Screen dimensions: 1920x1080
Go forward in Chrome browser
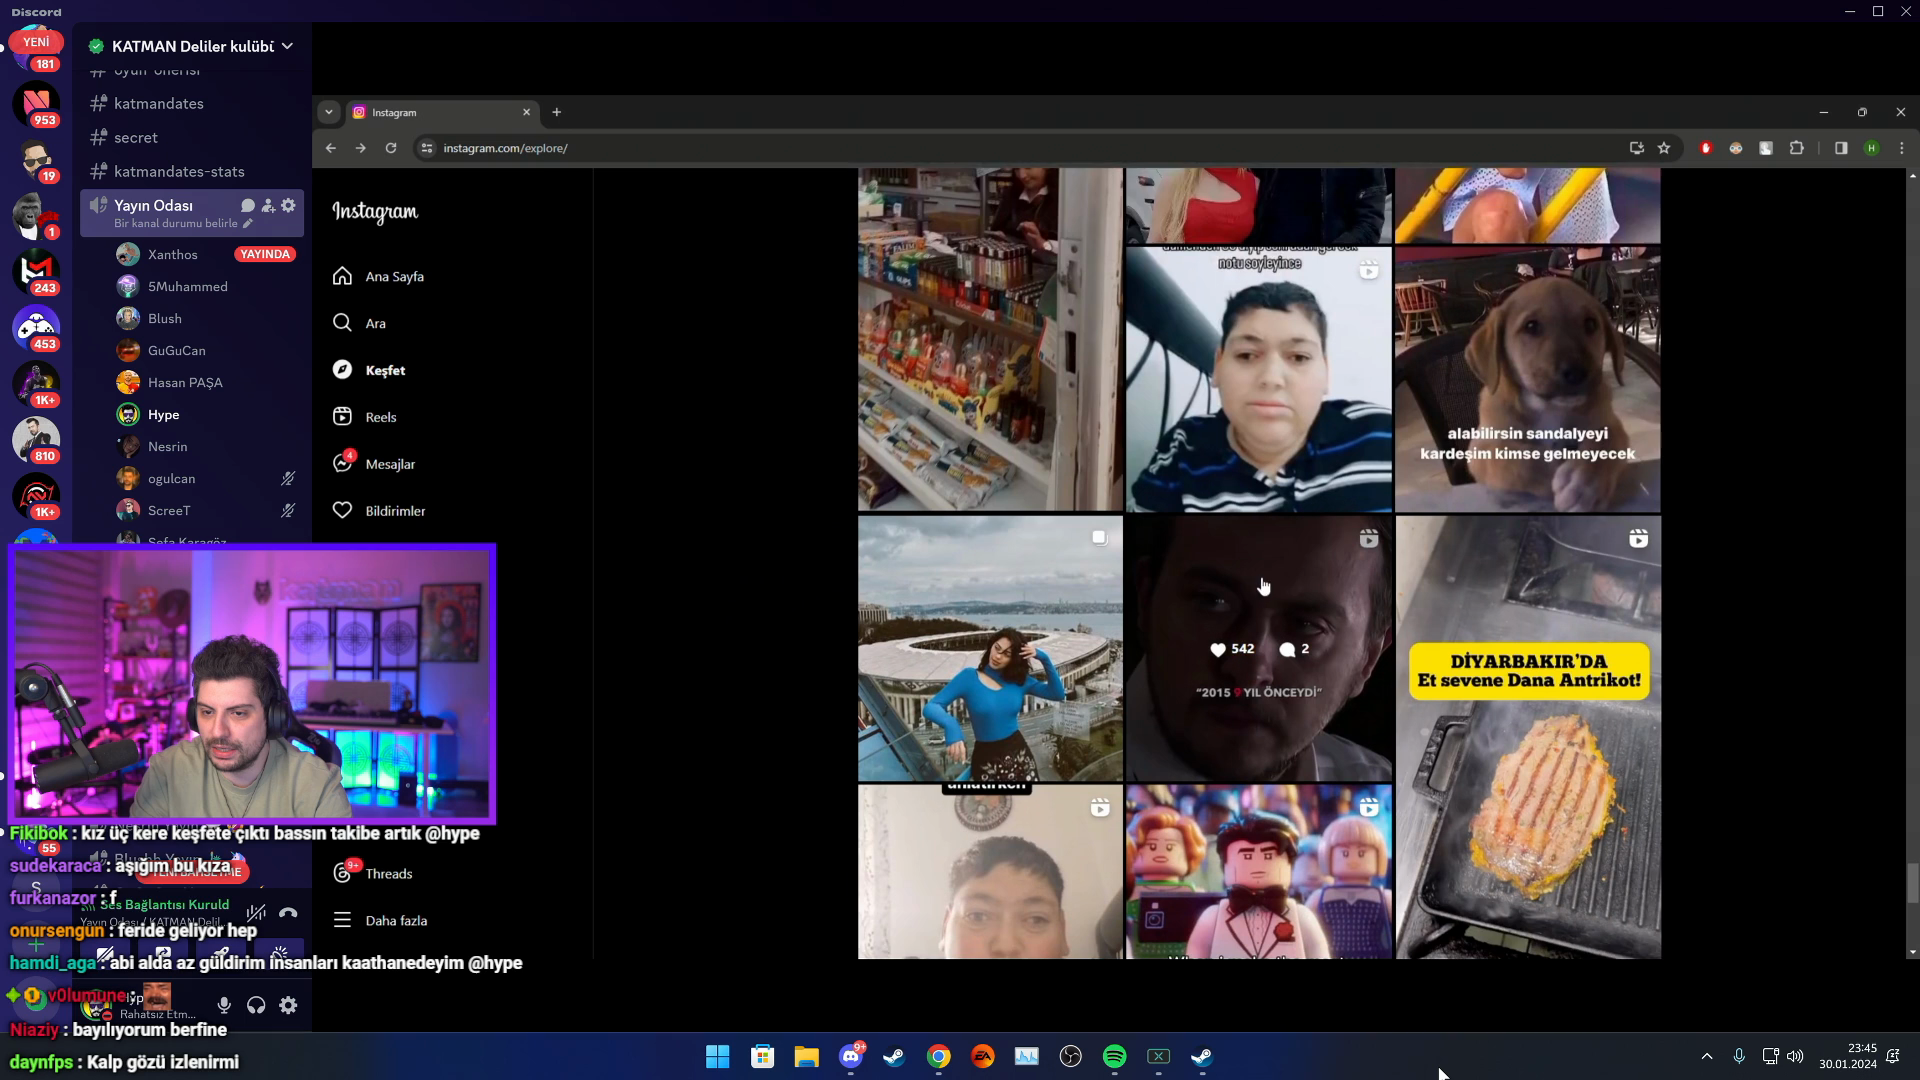tap(361, 148)
